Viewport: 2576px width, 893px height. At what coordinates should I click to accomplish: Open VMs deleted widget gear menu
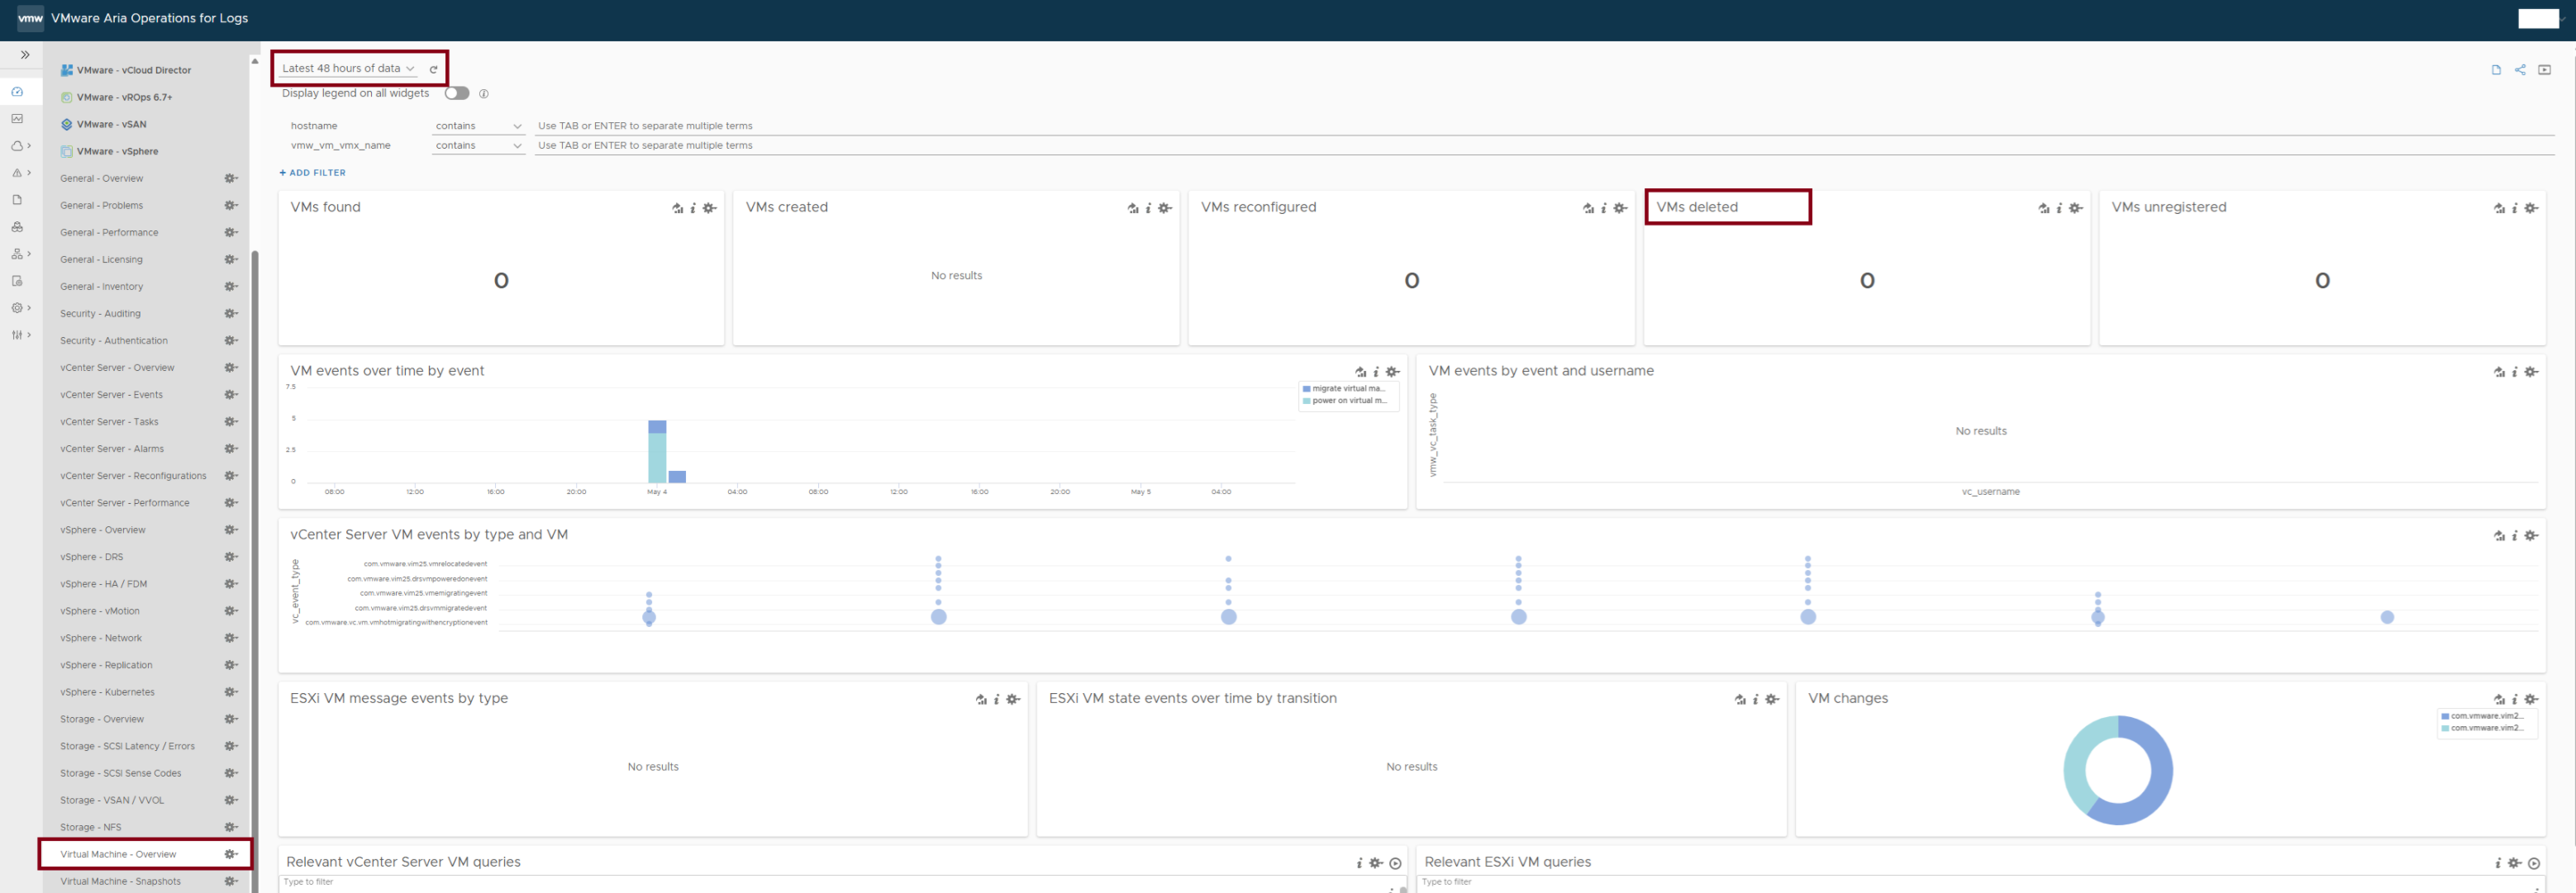point(2076,208)
